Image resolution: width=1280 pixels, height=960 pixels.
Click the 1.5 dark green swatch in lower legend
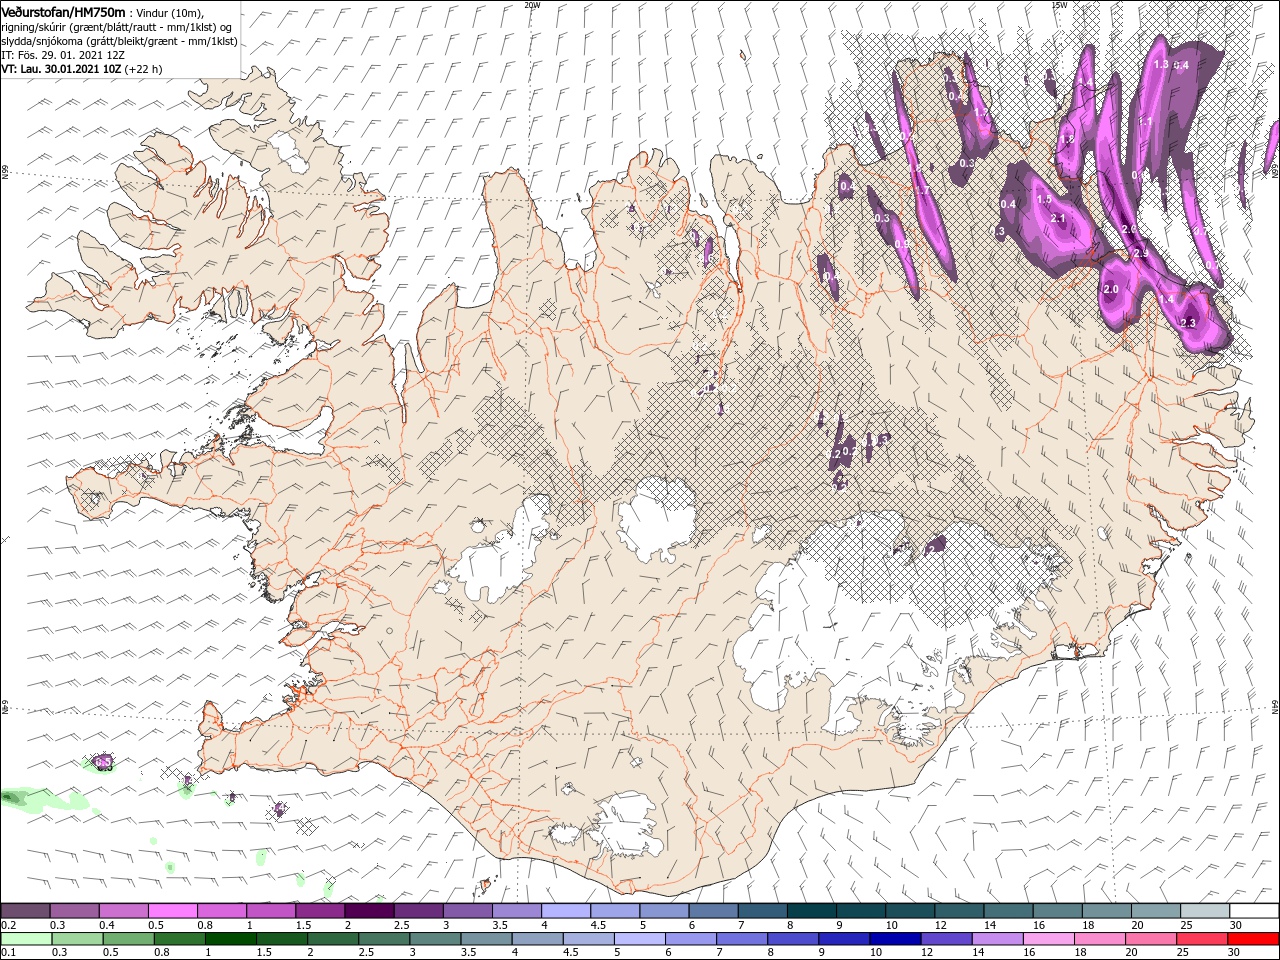tap(281, 939)
